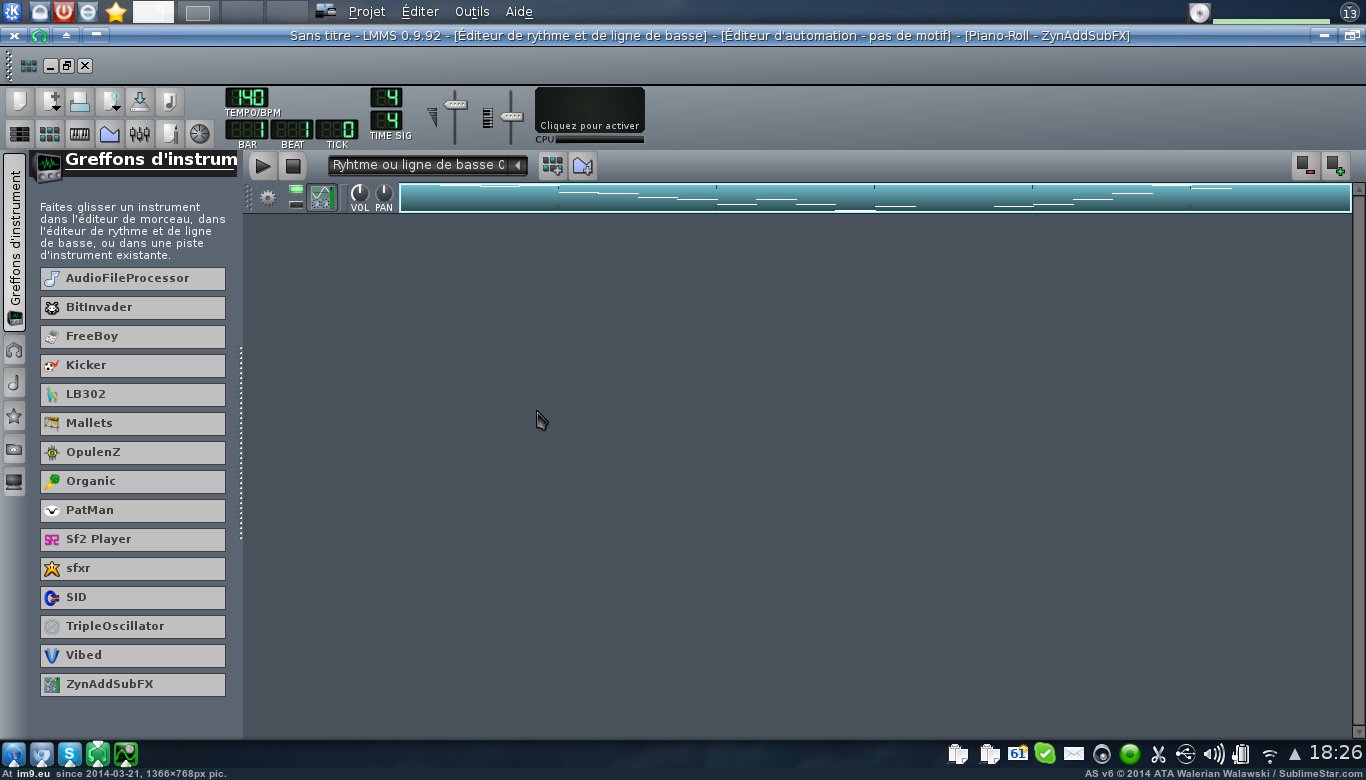The height and width of the screenshot is (780, 1366).
Task: Toggle the track mute LED
Action: point(296,190)
